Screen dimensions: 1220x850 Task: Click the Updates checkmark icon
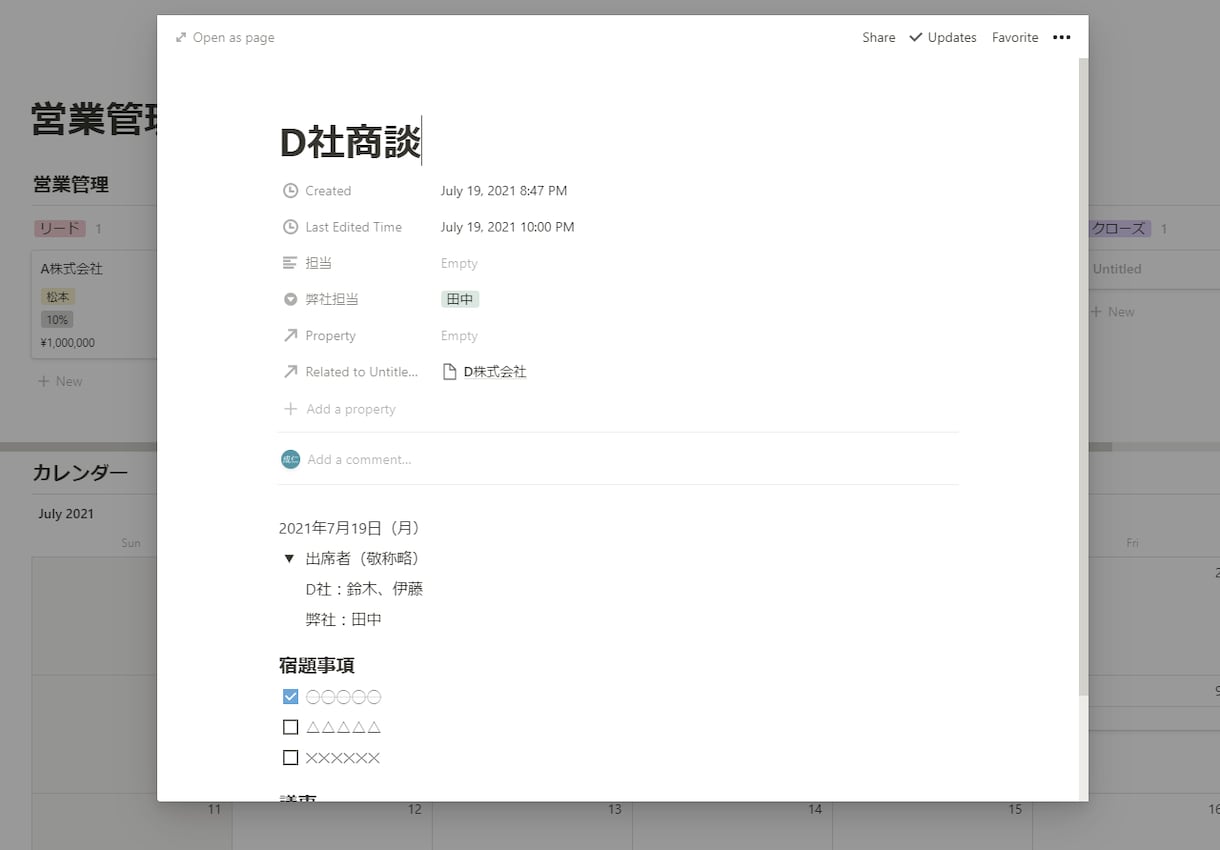pyautogui.click(x=916, y=38)
